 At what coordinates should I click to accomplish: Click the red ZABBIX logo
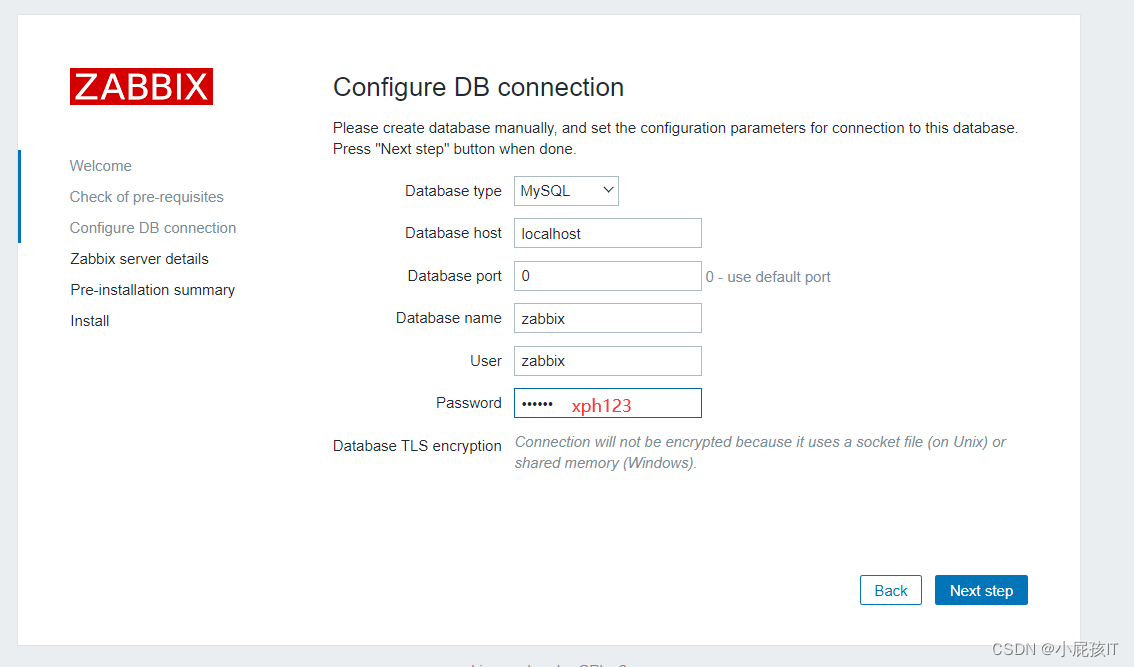click(x=140, y=87)
